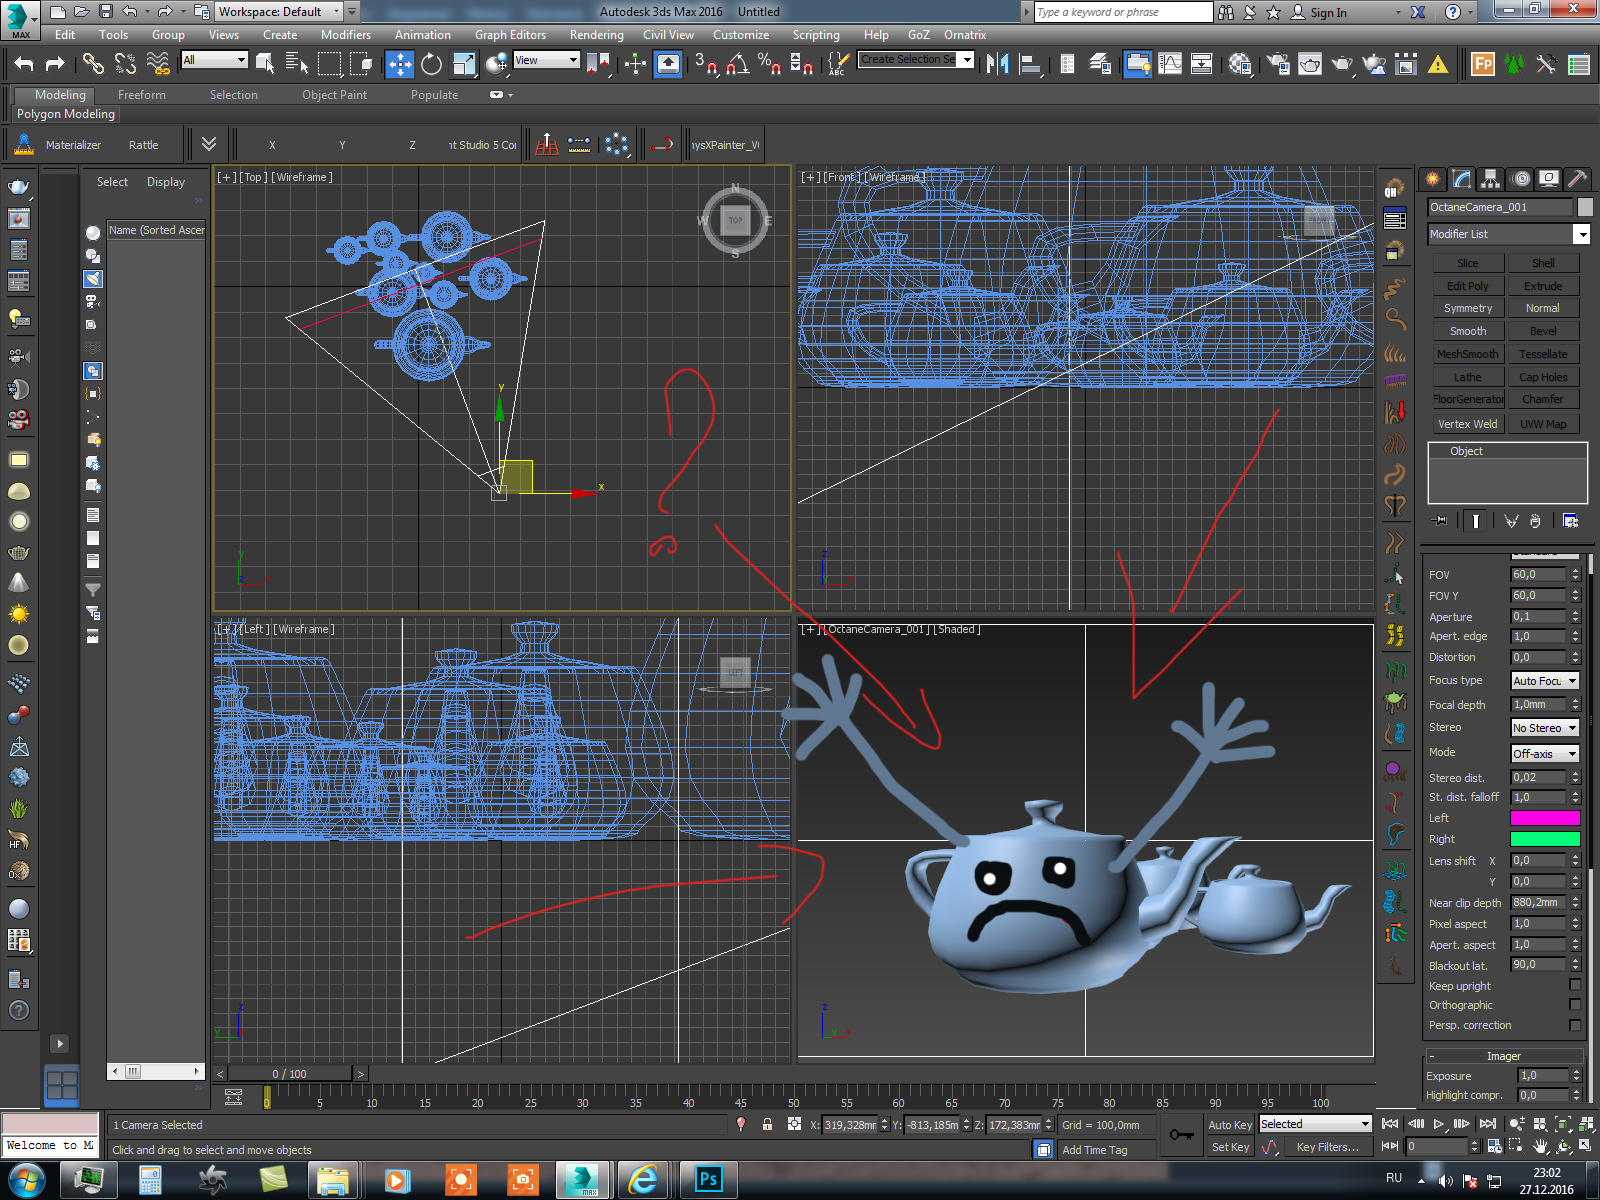Open Photoshop from the taskbar
The width and height of the screenshot is (1600, 1200).
click(x=708, y=1180)
